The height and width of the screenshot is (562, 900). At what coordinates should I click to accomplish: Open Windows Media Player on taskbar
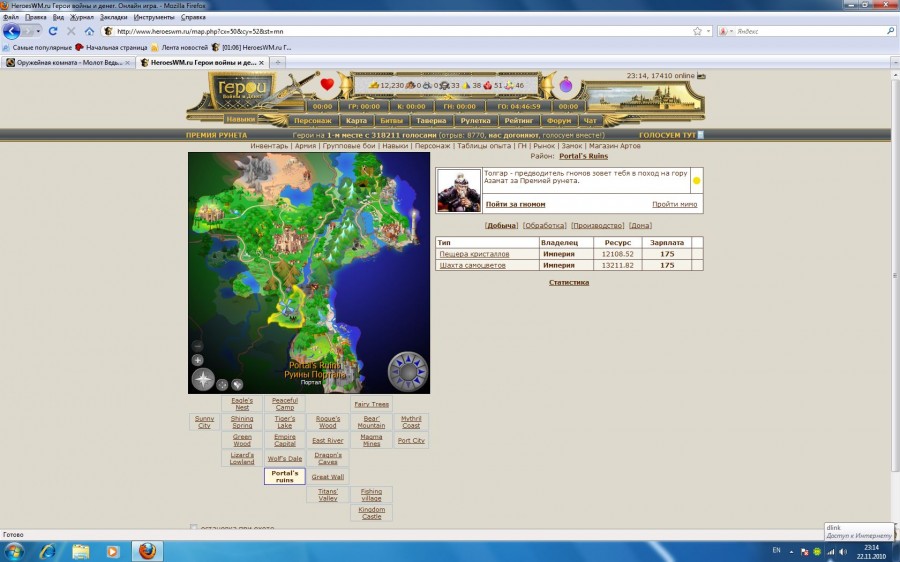click(x=112, y=551)
